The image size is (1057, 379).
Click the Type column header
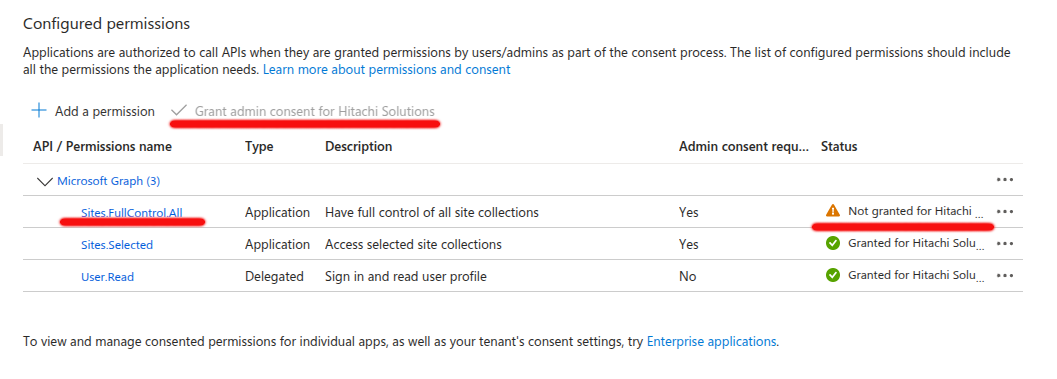click(259, 146)
